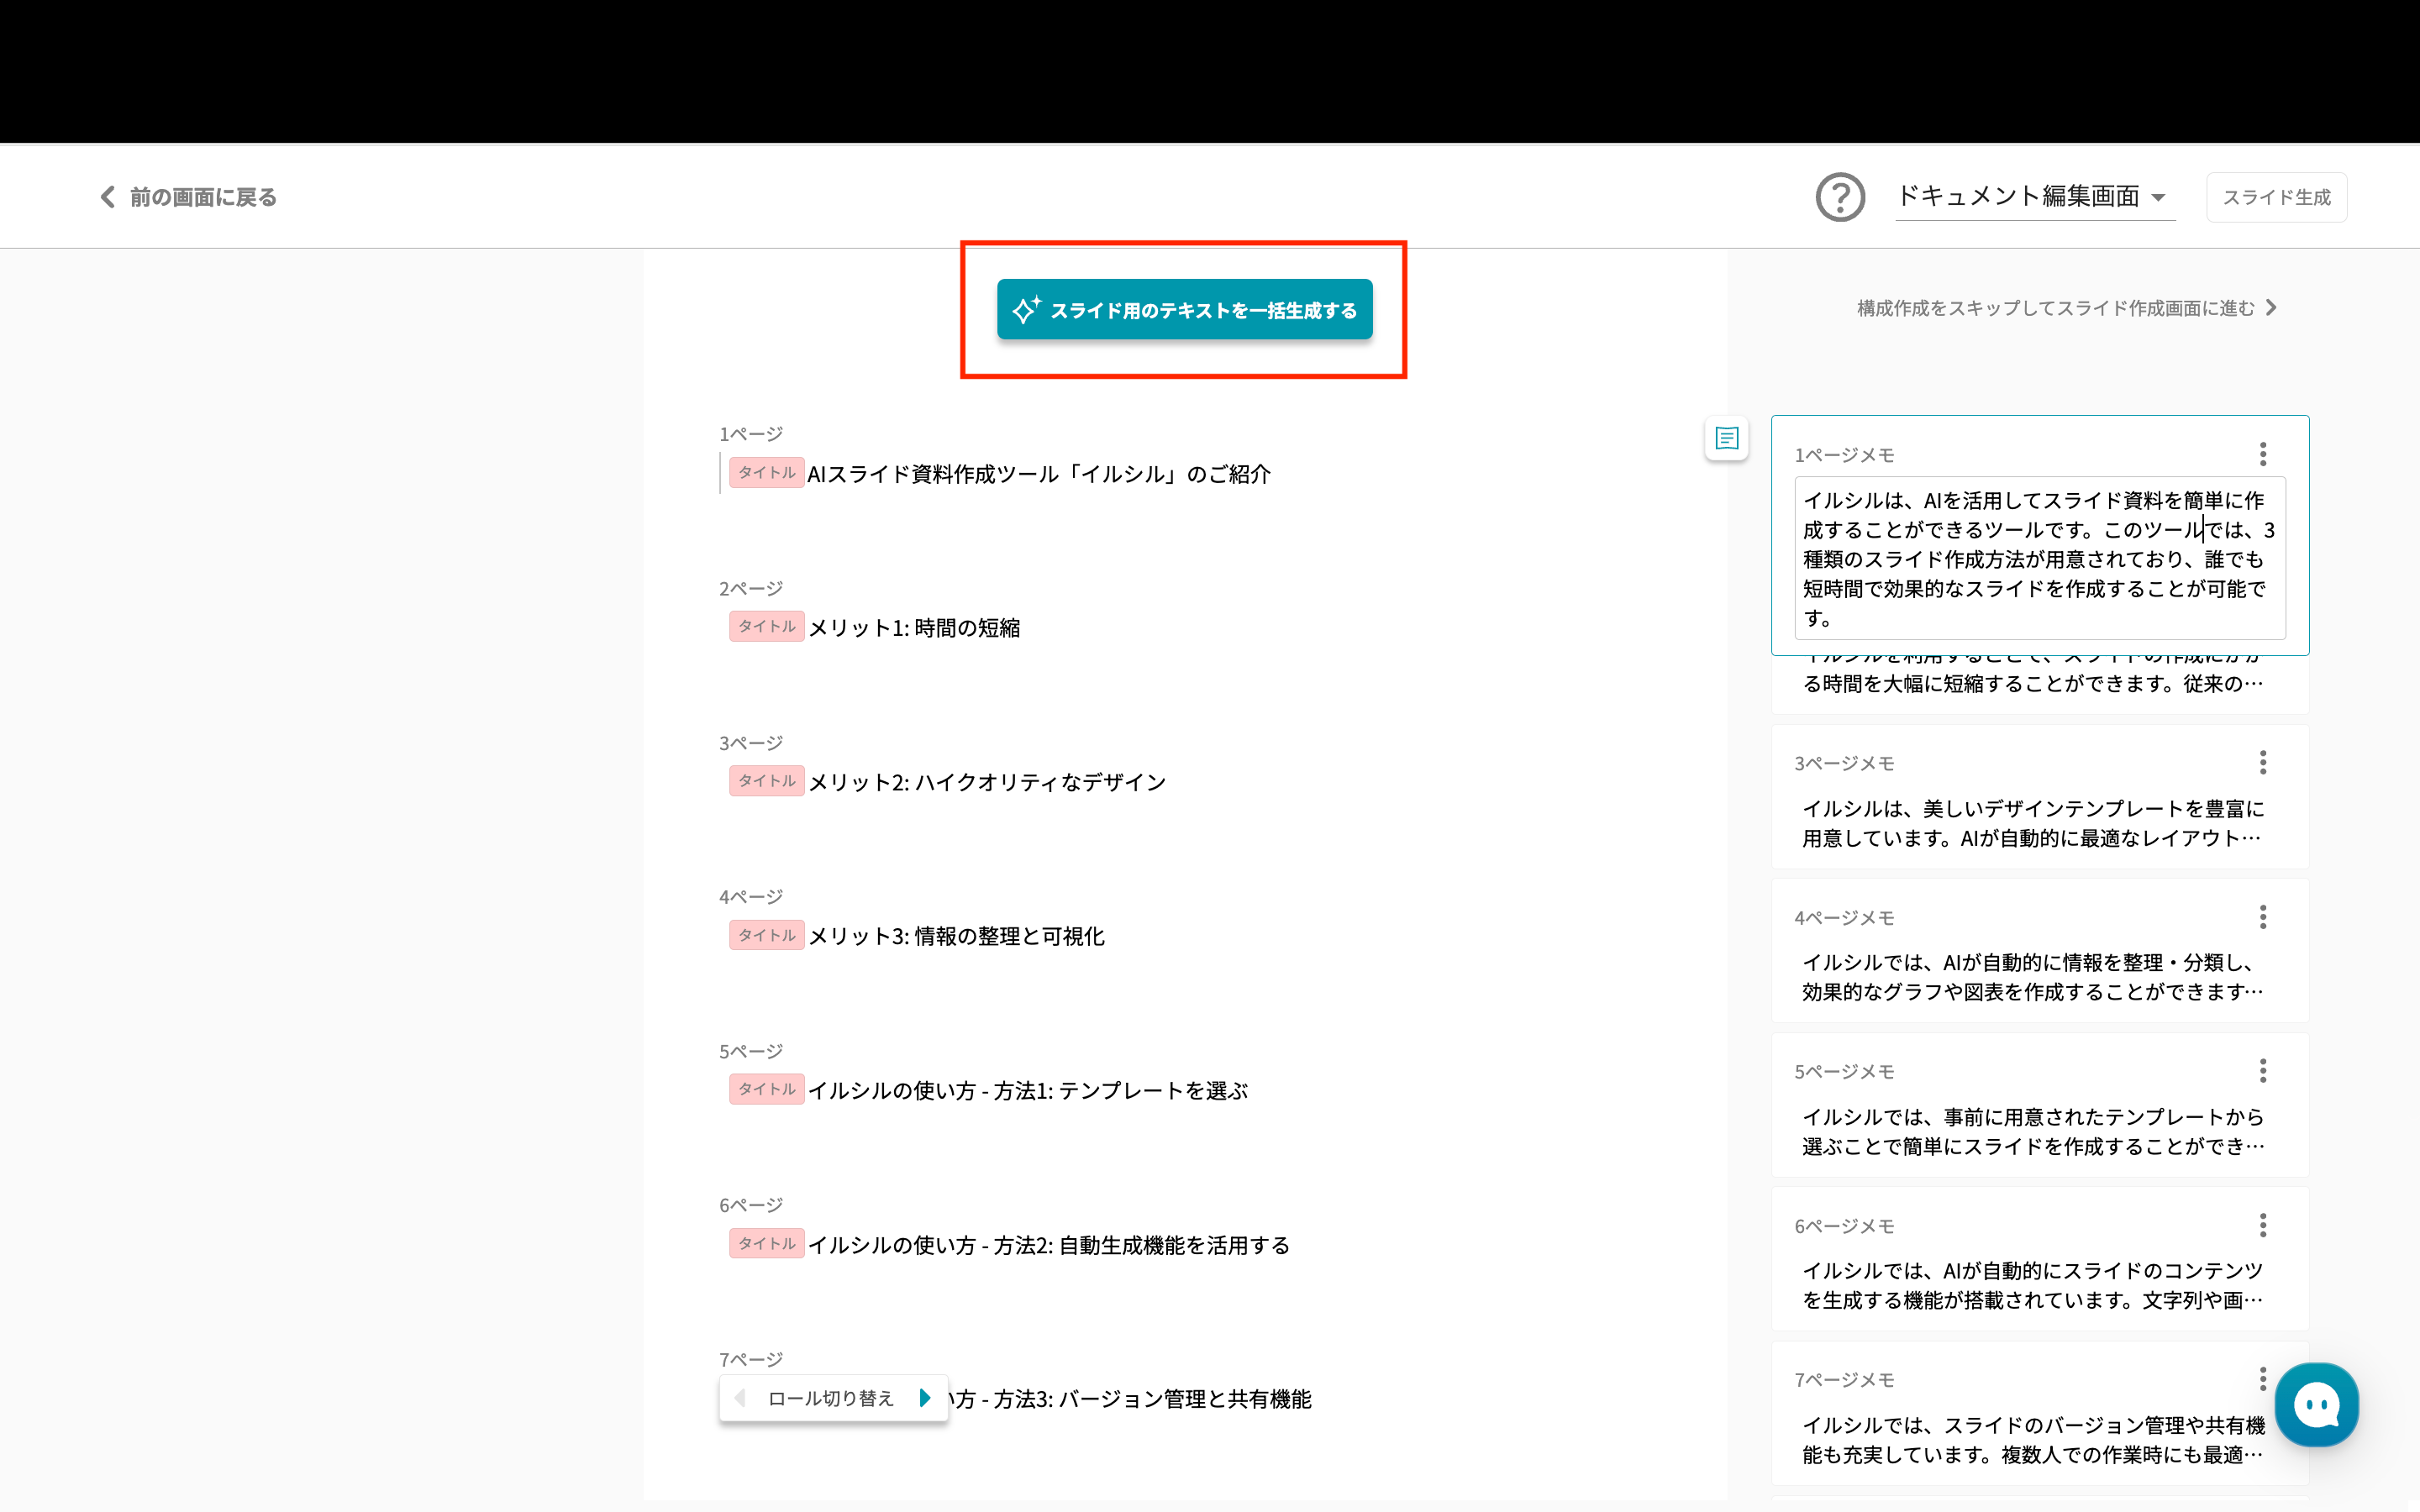Click the タイトル tag on page 2
This screenshot has width=2420, height=1512.
(767, 627)
